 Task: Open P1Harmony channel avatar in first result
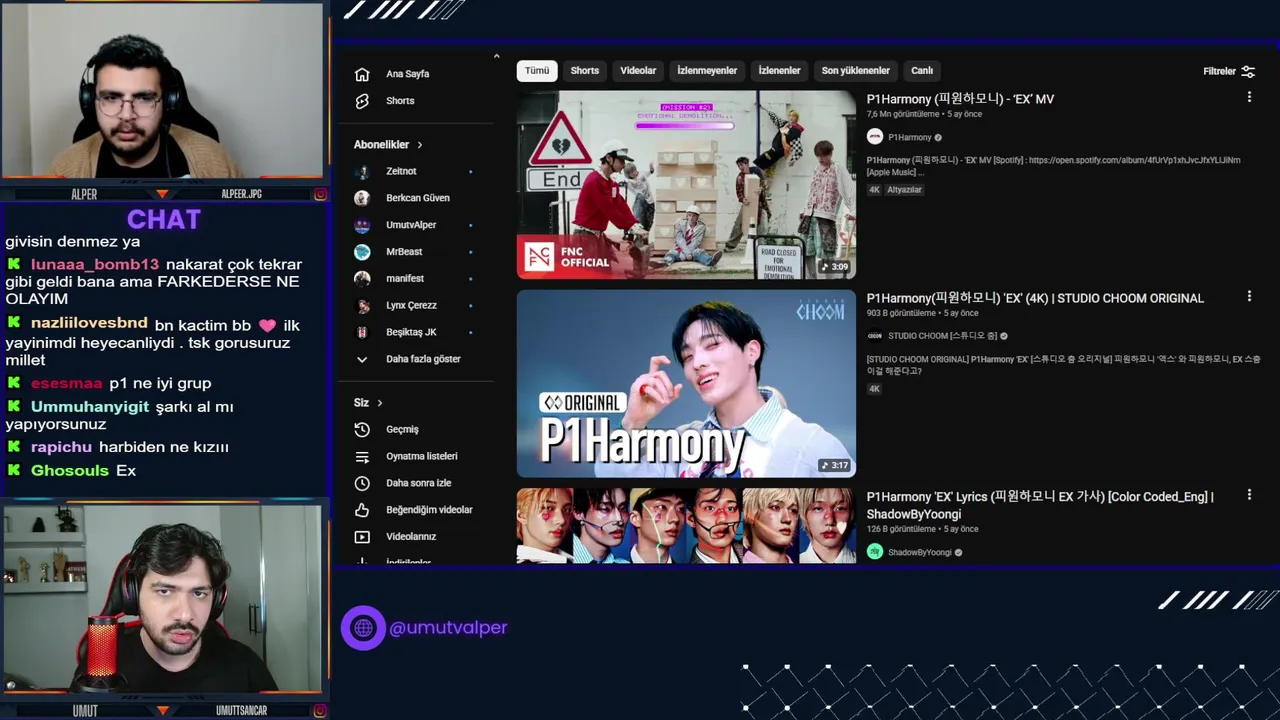pyautogui.click(x=875, y=137)
